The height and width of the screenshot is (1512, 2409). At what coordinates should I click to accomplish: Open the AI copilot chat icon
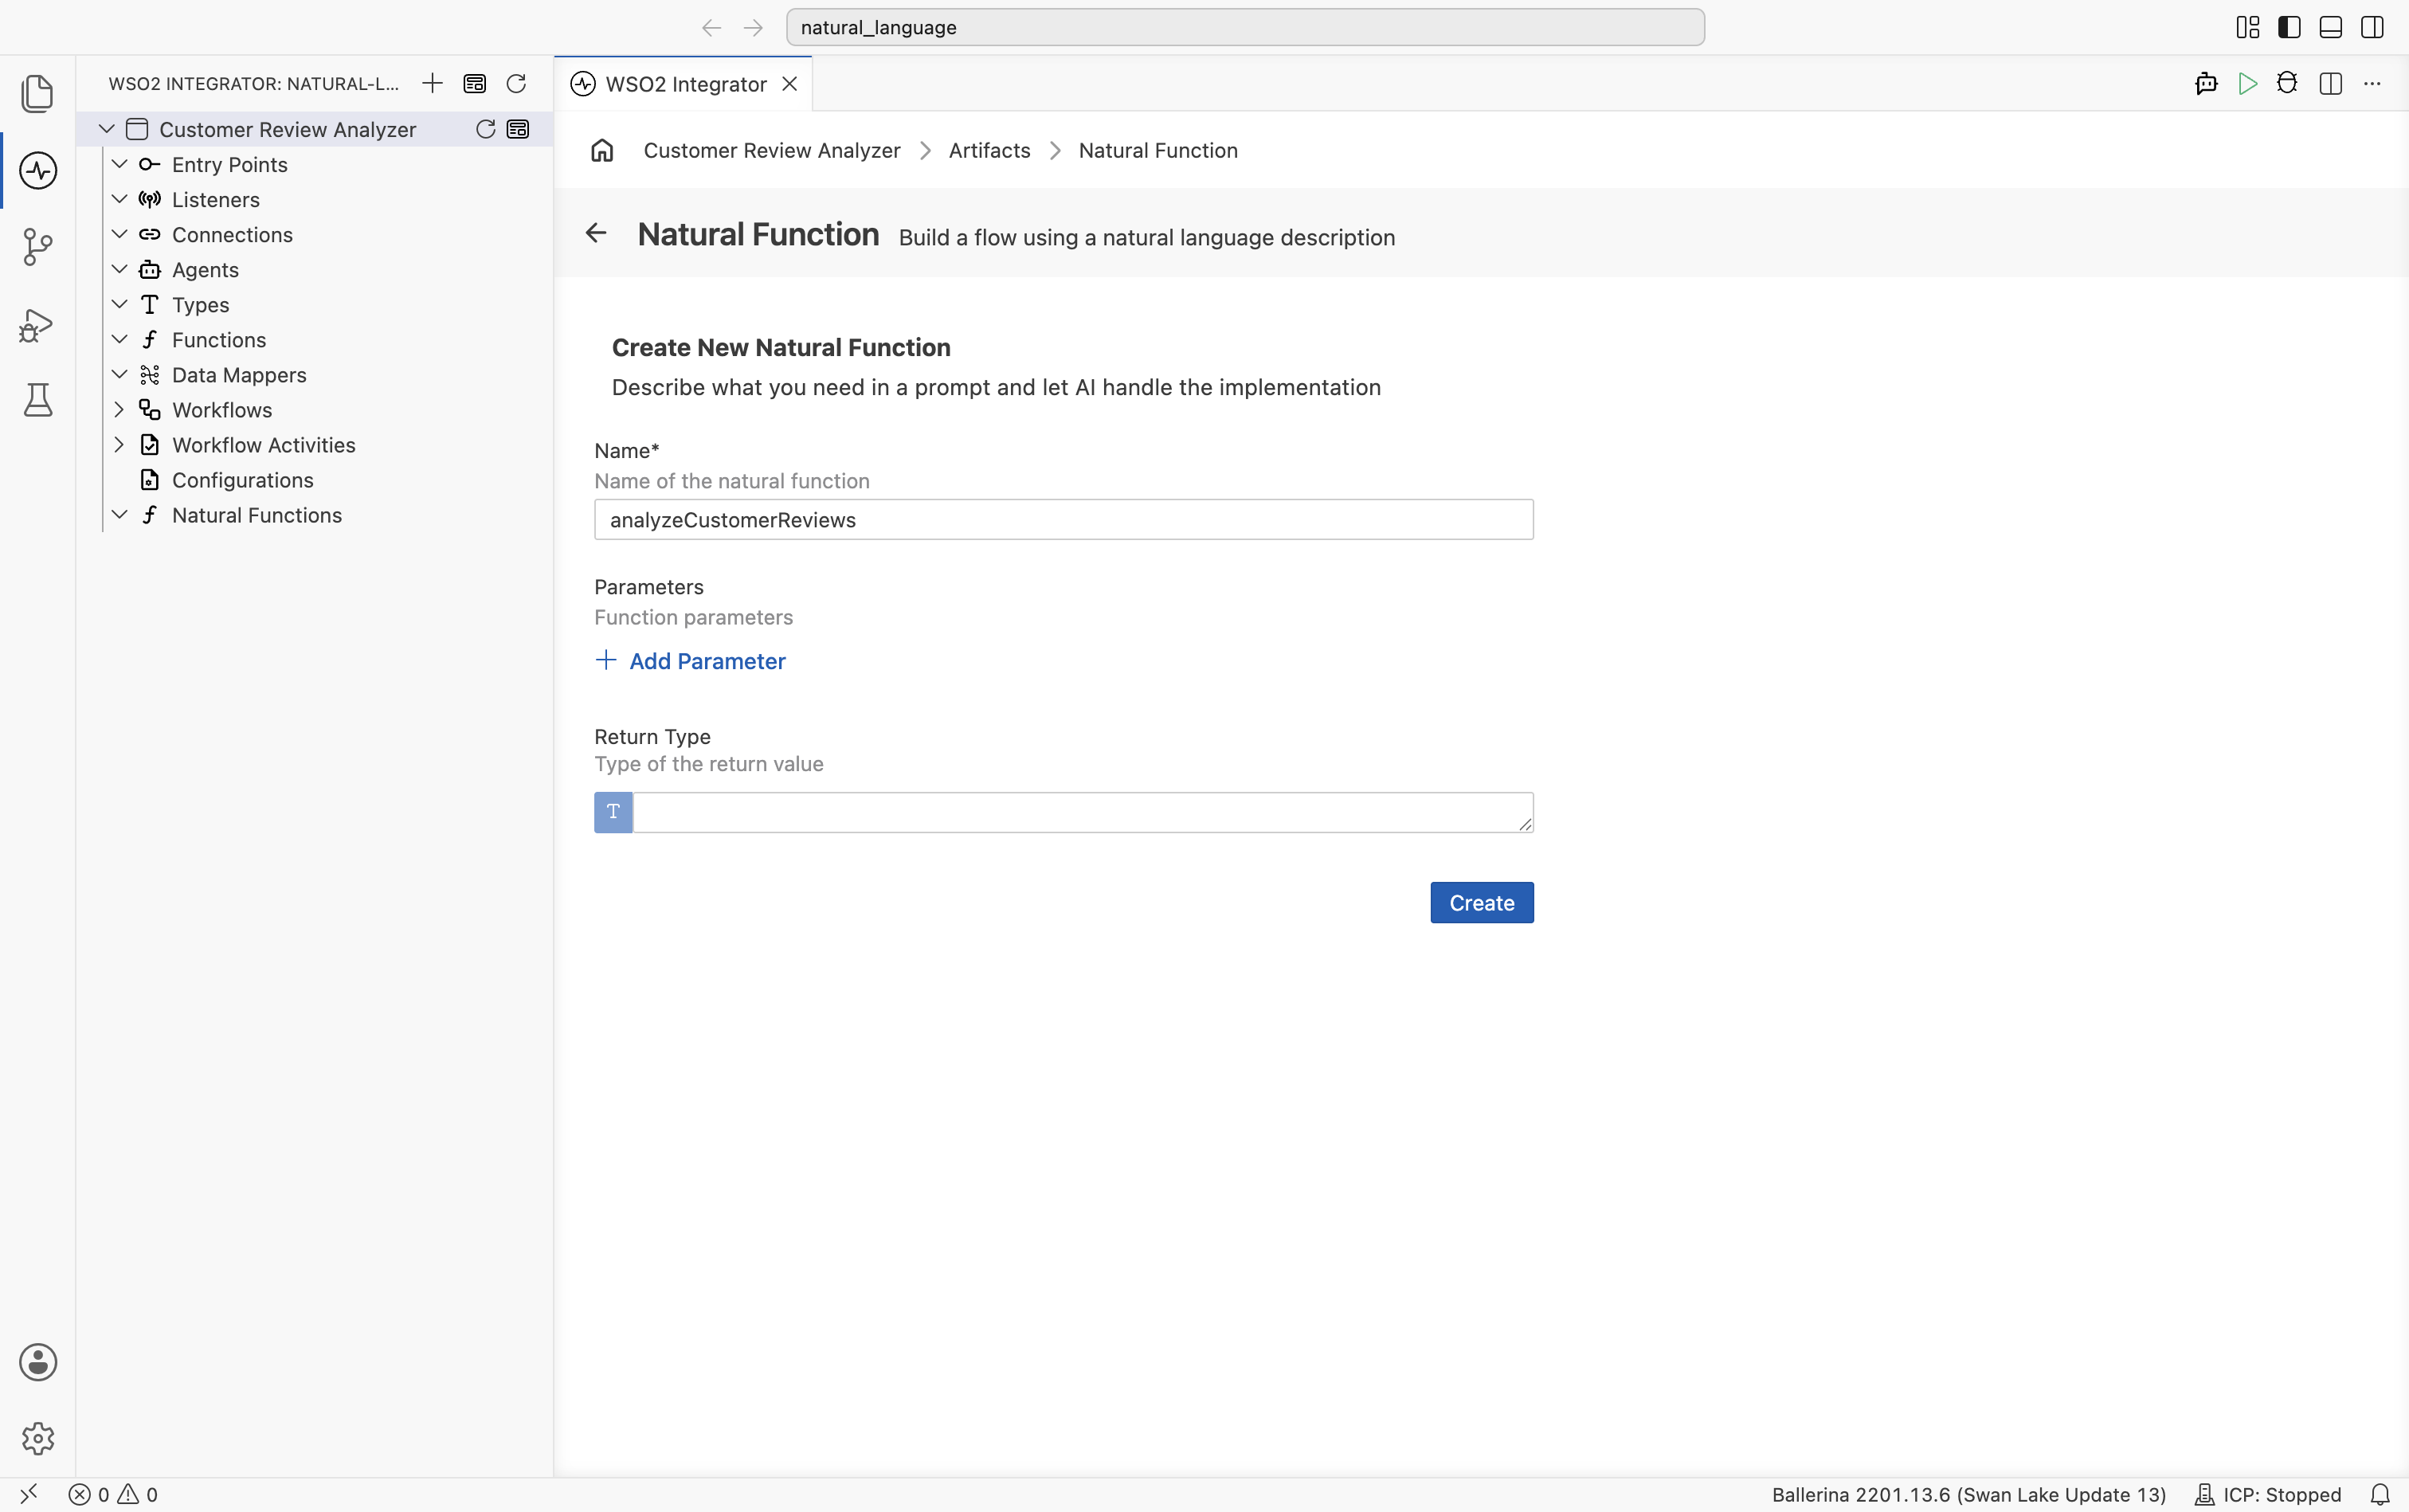(x=2206, y=83)
